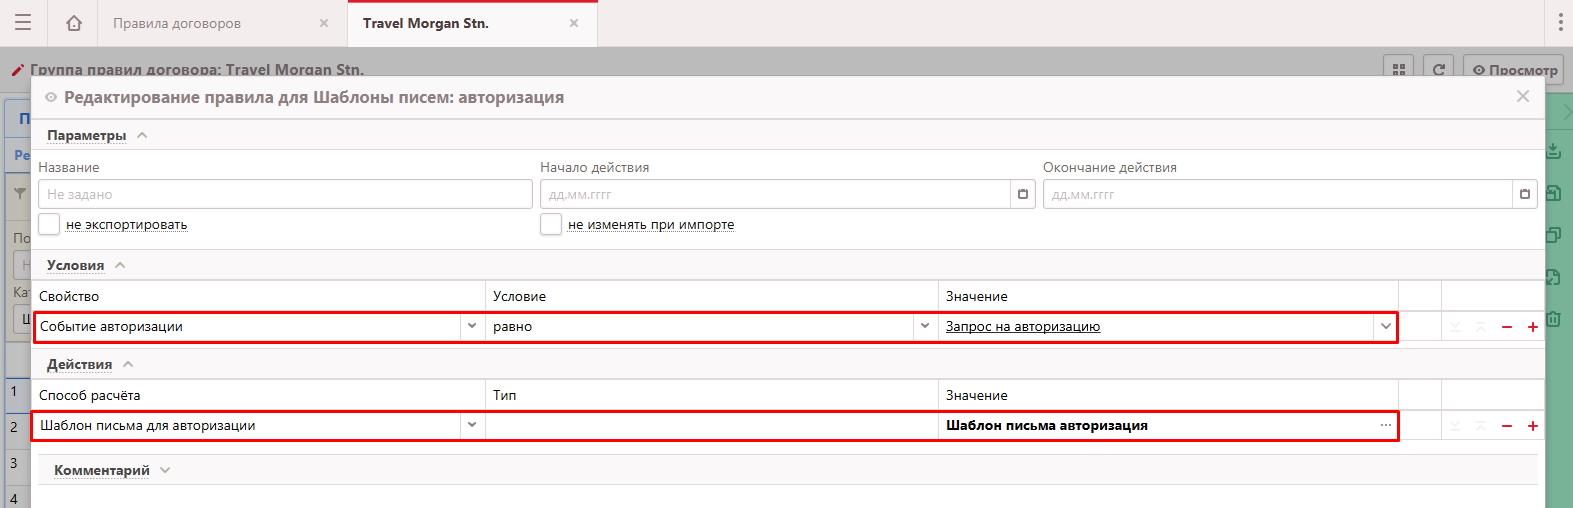The width and height of the screenshot is (1573, 508).
Task: Open the равно condition dropdown
Action: click(x=924, y=326)
